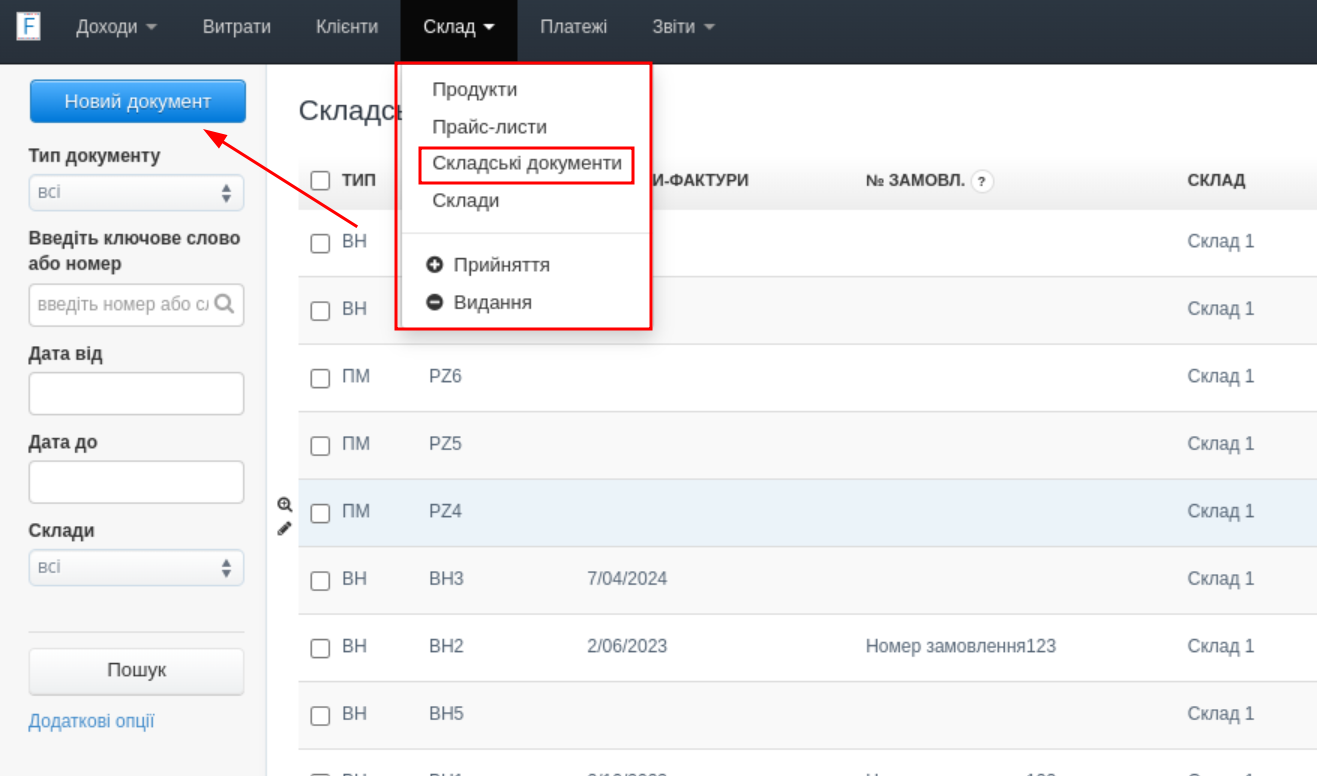Image resolution: width=1317 pixels, height=776 pixels.
Task: Click the magnifier icon in keyword search field
Action: coord(224,304)
